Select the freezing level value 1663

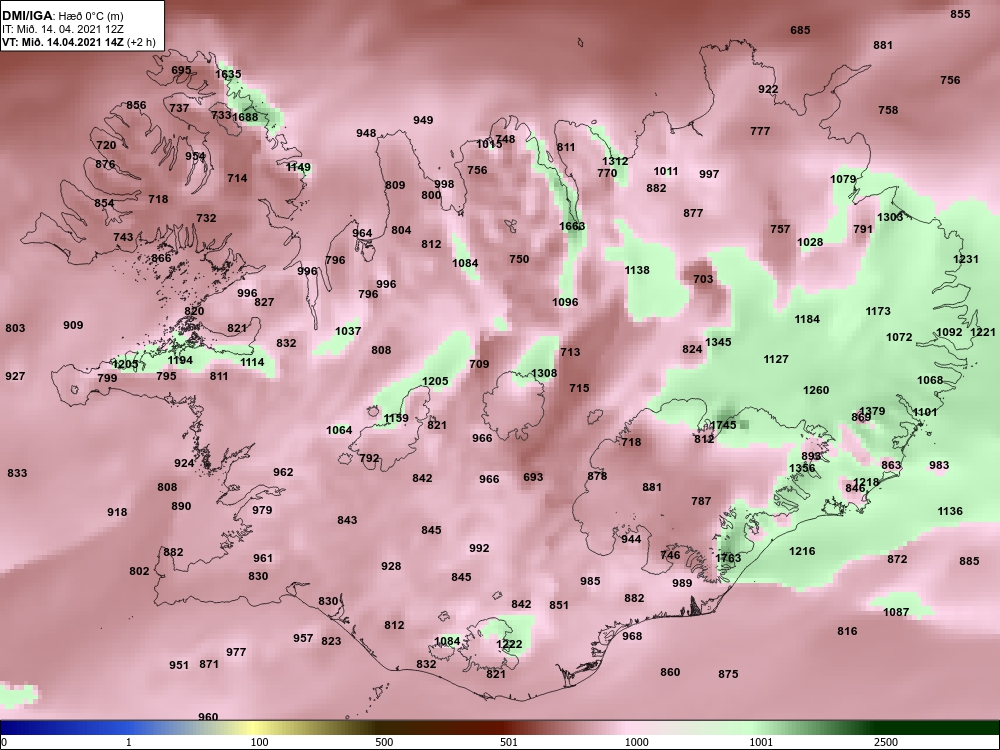[x=572, y=226]
